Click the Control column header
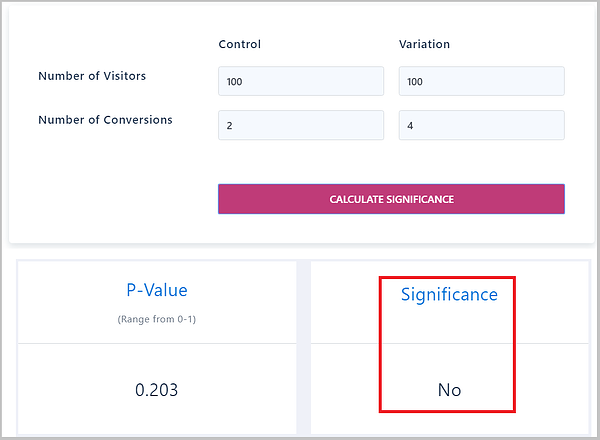The width and height of the screenshot is (600, 440). (239, 44)
